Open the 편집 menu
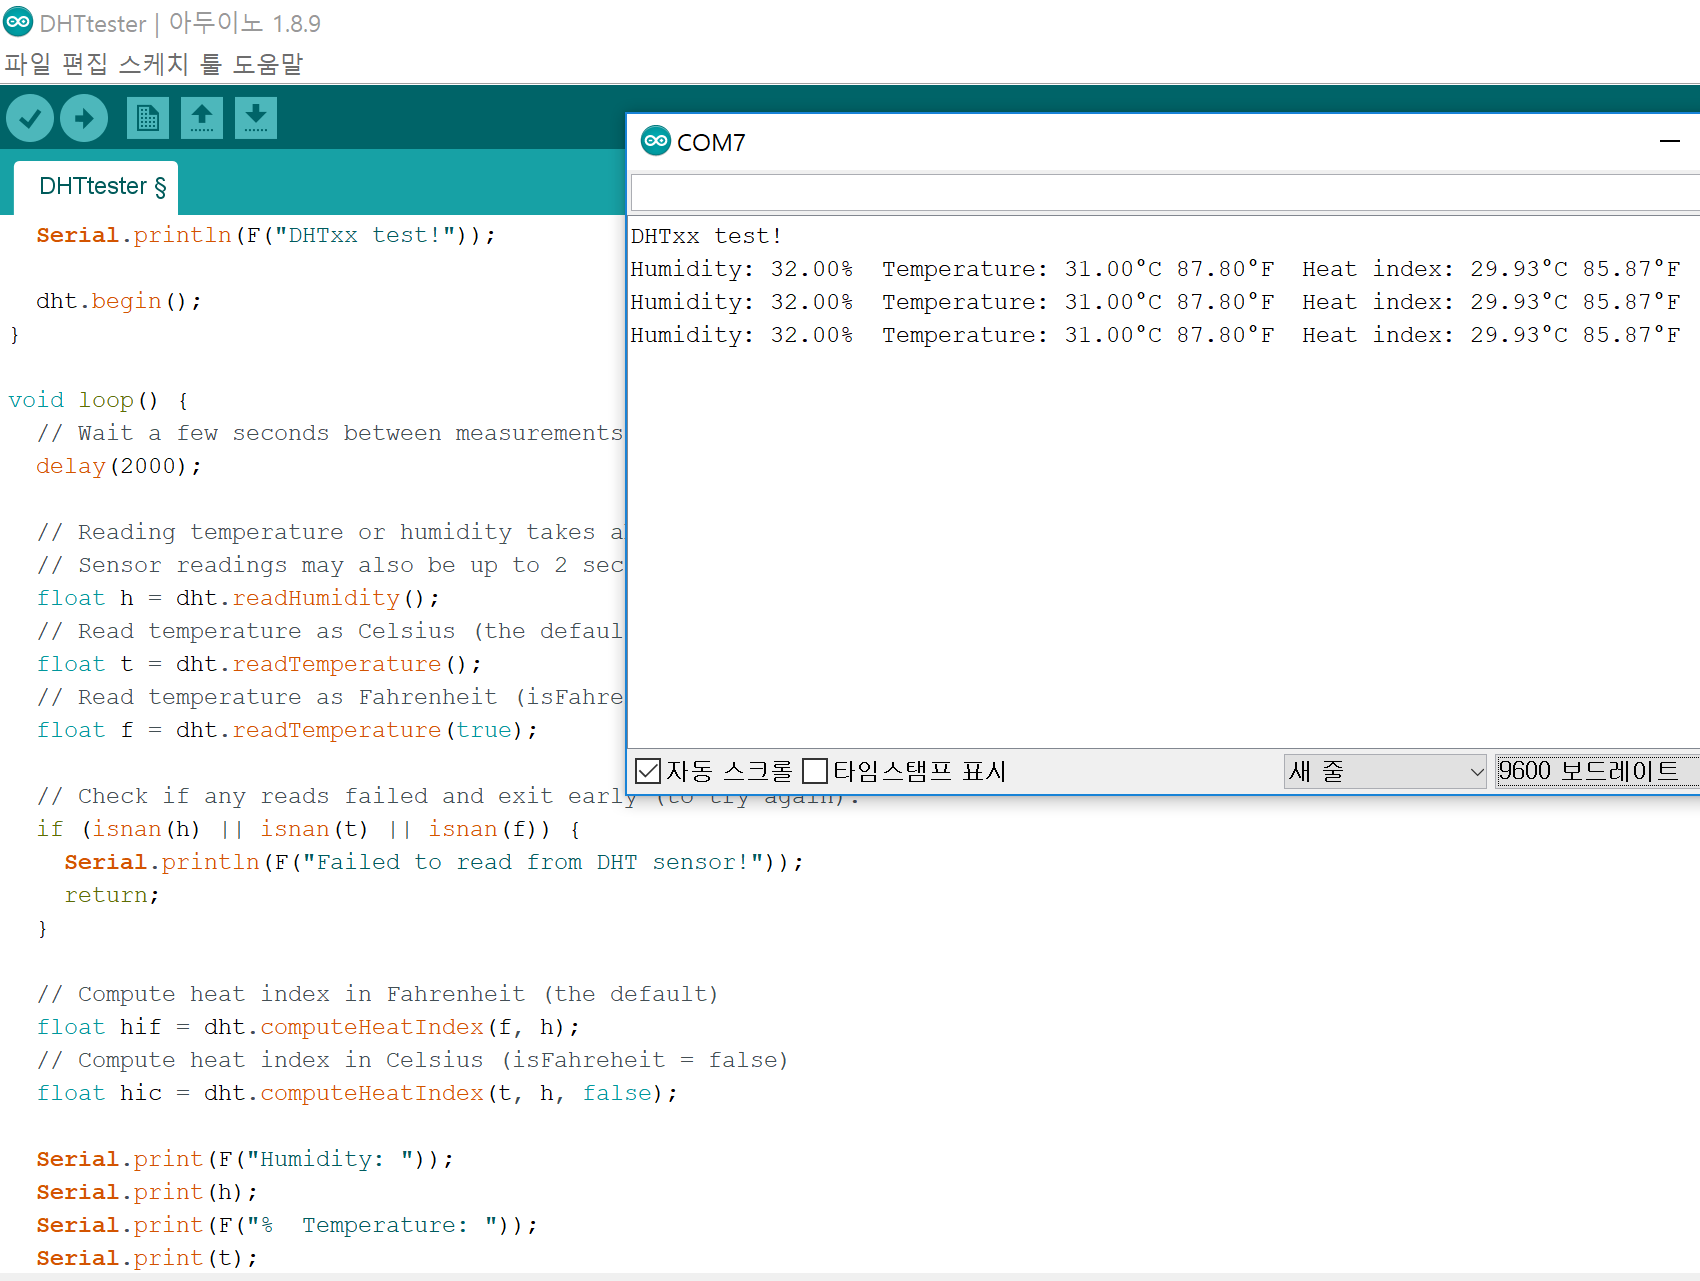1700x1281 pixels. 85,64
